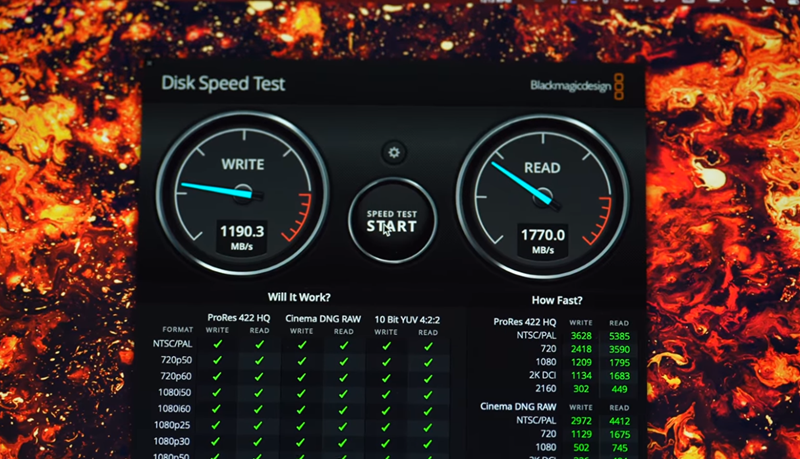Click the ProRes 1080 read value 1795
The image size is (800, 459).
point(619,363)
